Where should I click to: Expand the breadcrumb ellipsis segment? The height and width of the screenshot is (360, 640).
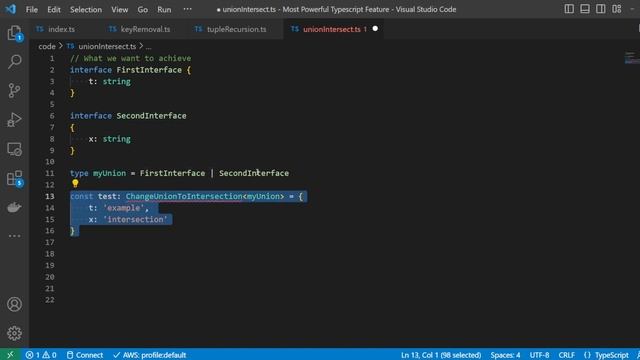pos(149,47)
